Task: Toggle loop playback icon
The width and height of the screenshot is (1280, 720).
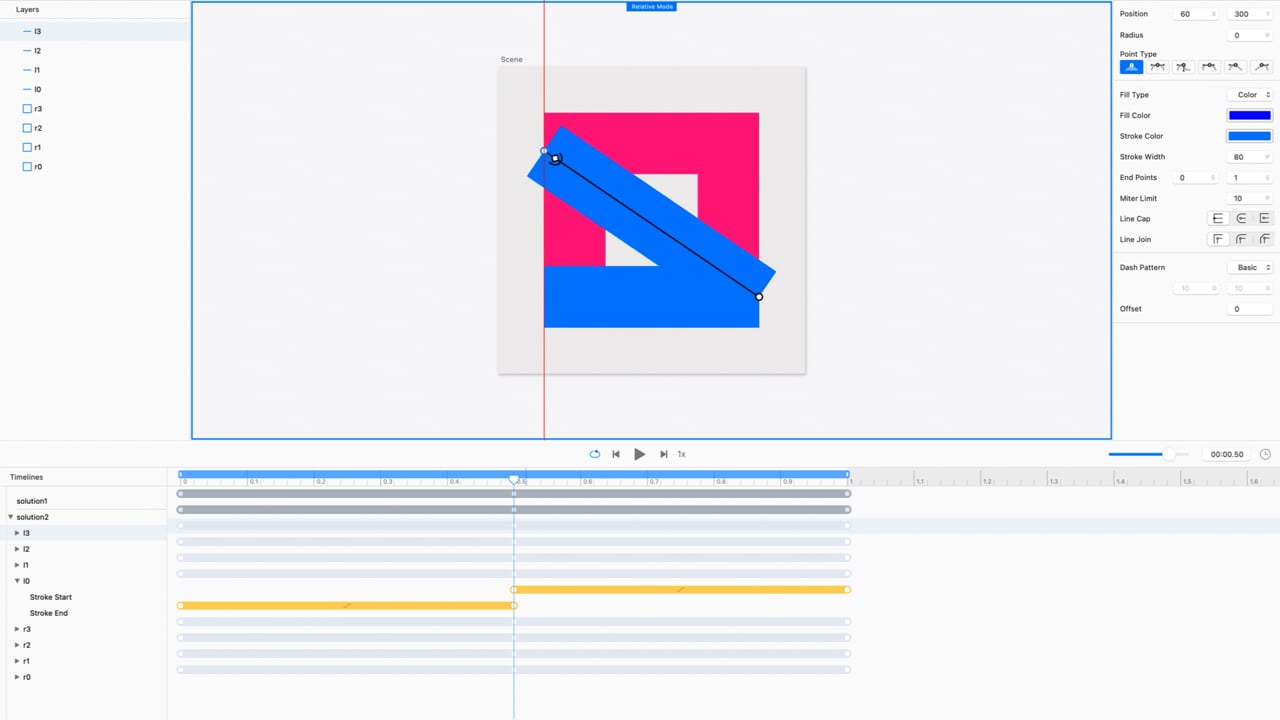Action: [x=594, y=454]
